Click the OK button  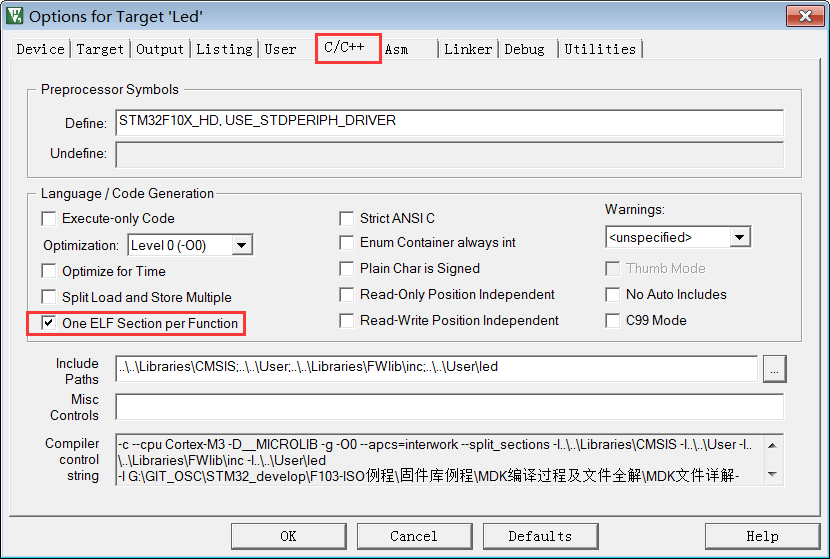[x=288, y=536]
